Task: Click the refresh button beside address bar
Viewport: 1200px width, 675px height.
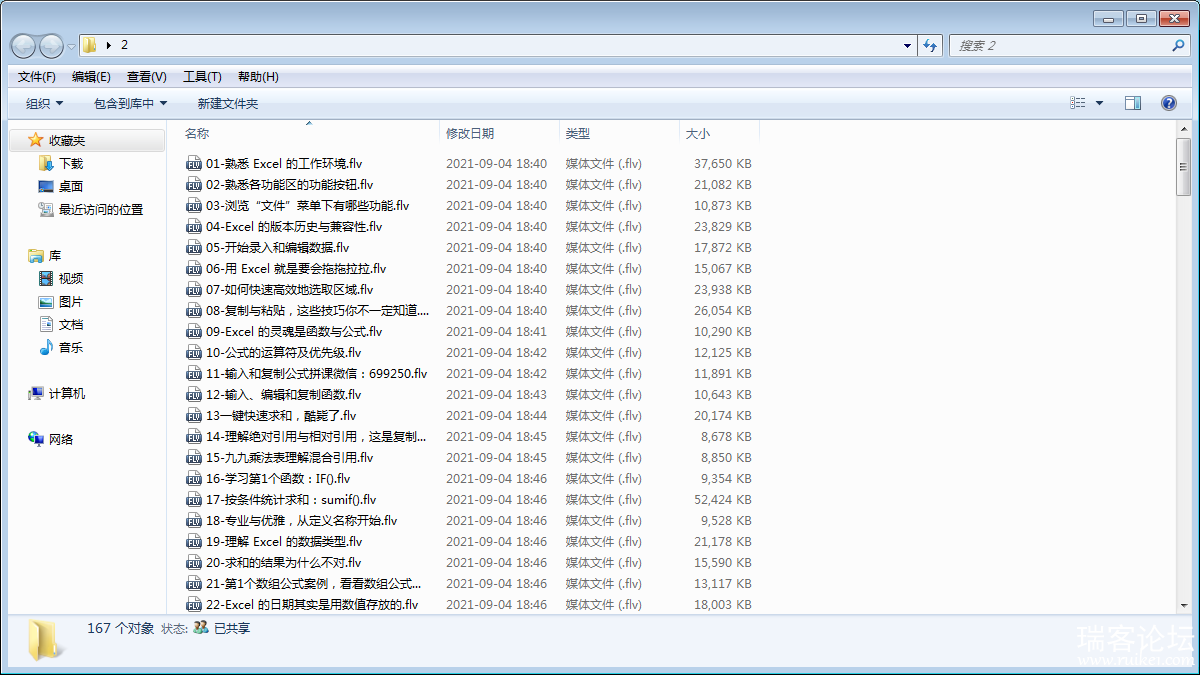Action: (931, 46)
